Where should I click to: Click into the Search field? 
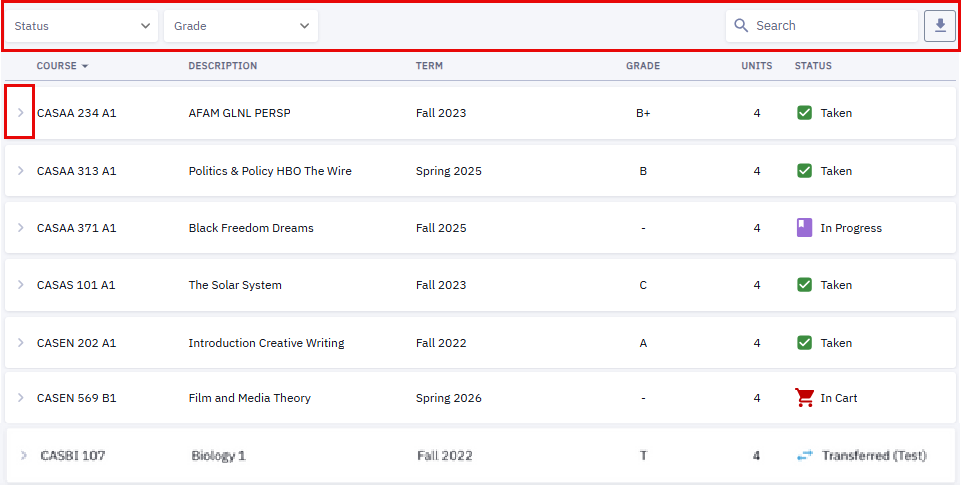click(x=822, y=26)
